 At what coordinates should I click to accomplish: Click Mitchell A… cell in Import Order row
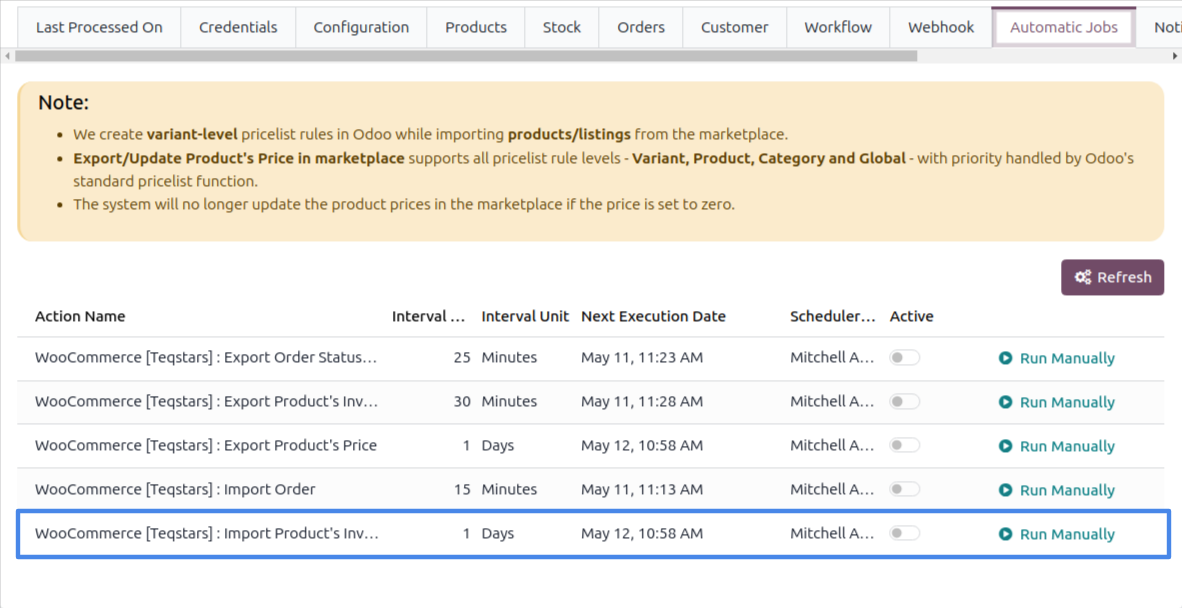coord(832,489)
